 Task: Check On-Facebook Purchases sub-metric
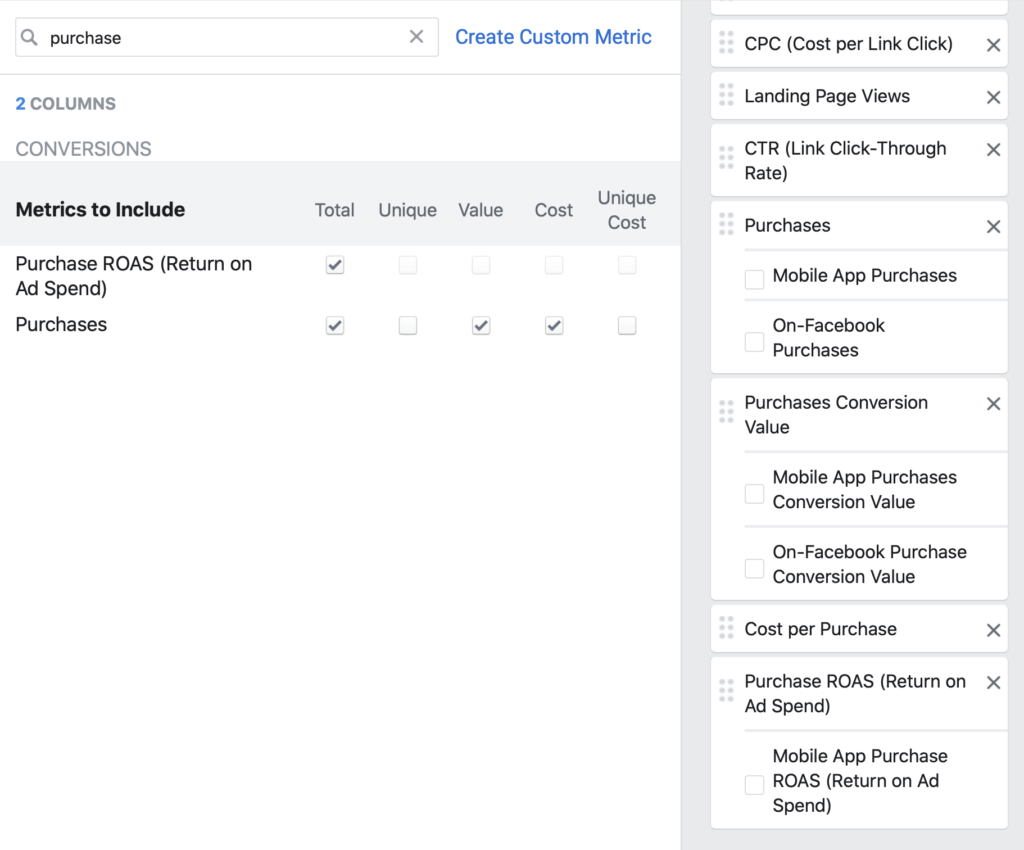point(754,341)
